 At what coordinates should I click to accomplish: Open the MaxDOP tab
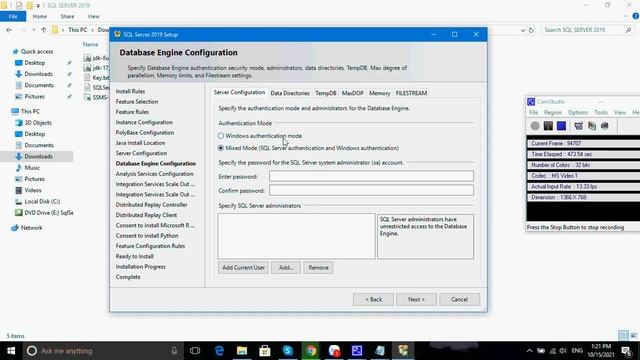click(353, 93)
